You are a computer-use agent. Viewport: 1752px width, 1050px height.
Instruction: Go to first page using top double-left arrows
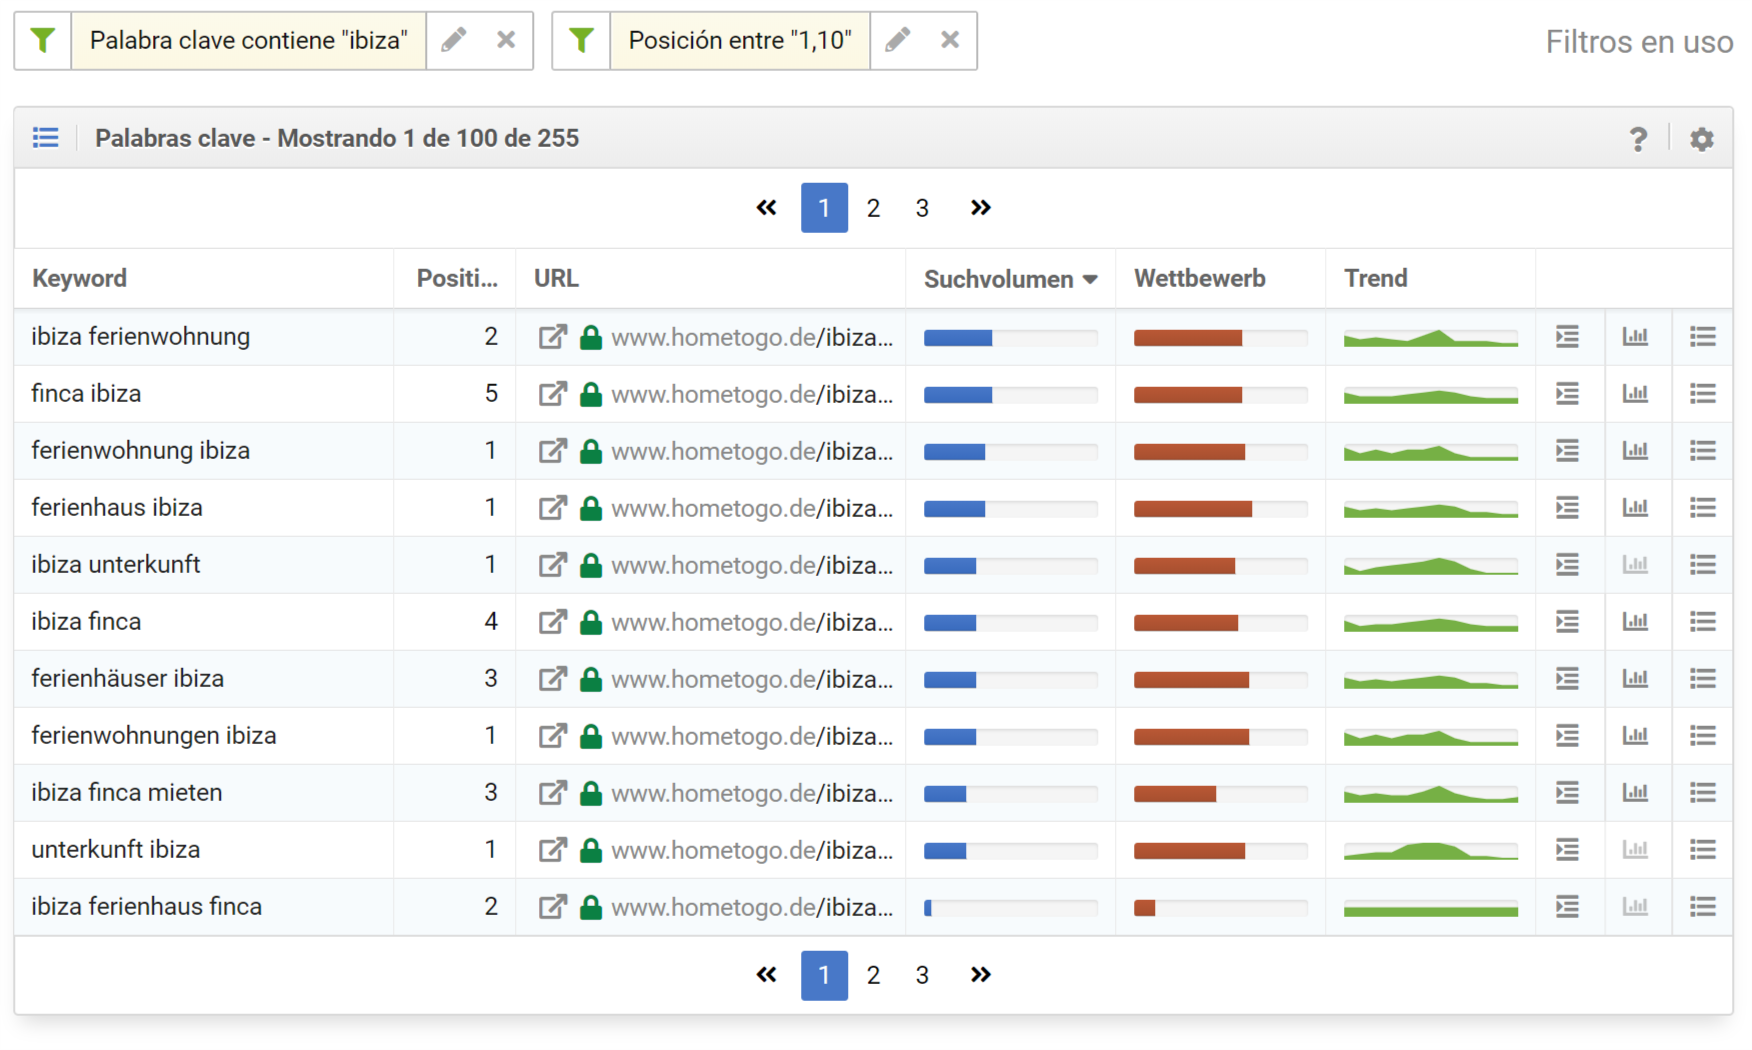point(767,208)
